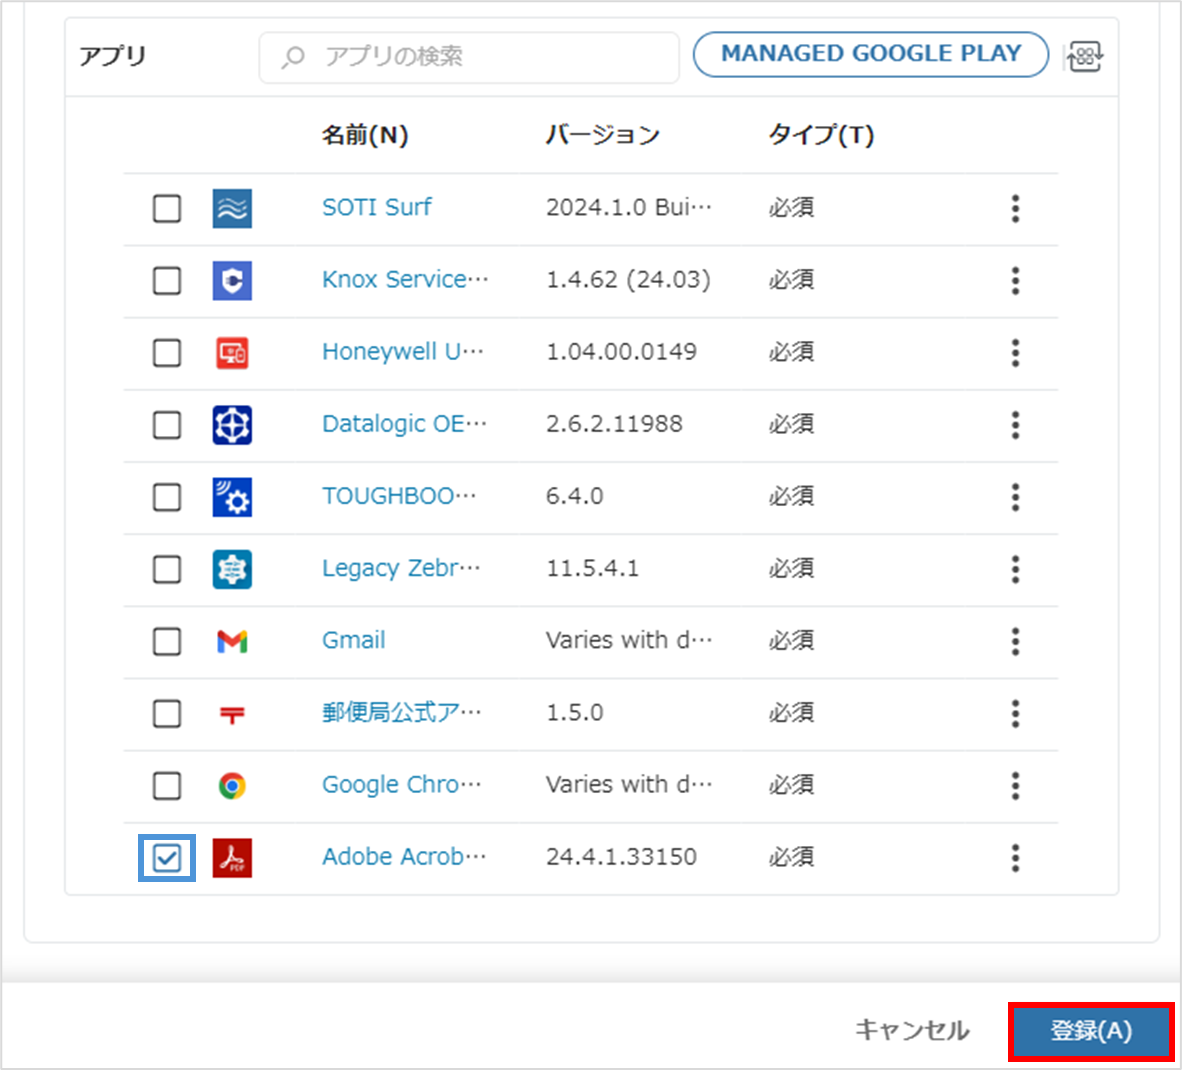
Task: Open the Google Chro app link
Action: point(401,785)
